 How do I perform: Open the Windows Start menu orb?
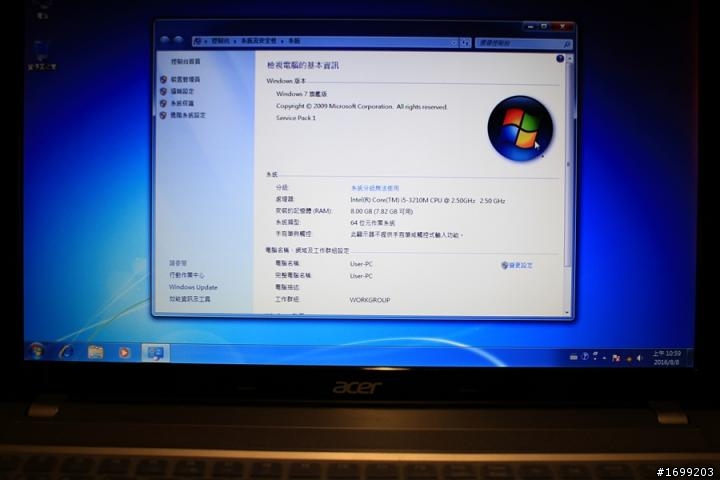point(37,351)
